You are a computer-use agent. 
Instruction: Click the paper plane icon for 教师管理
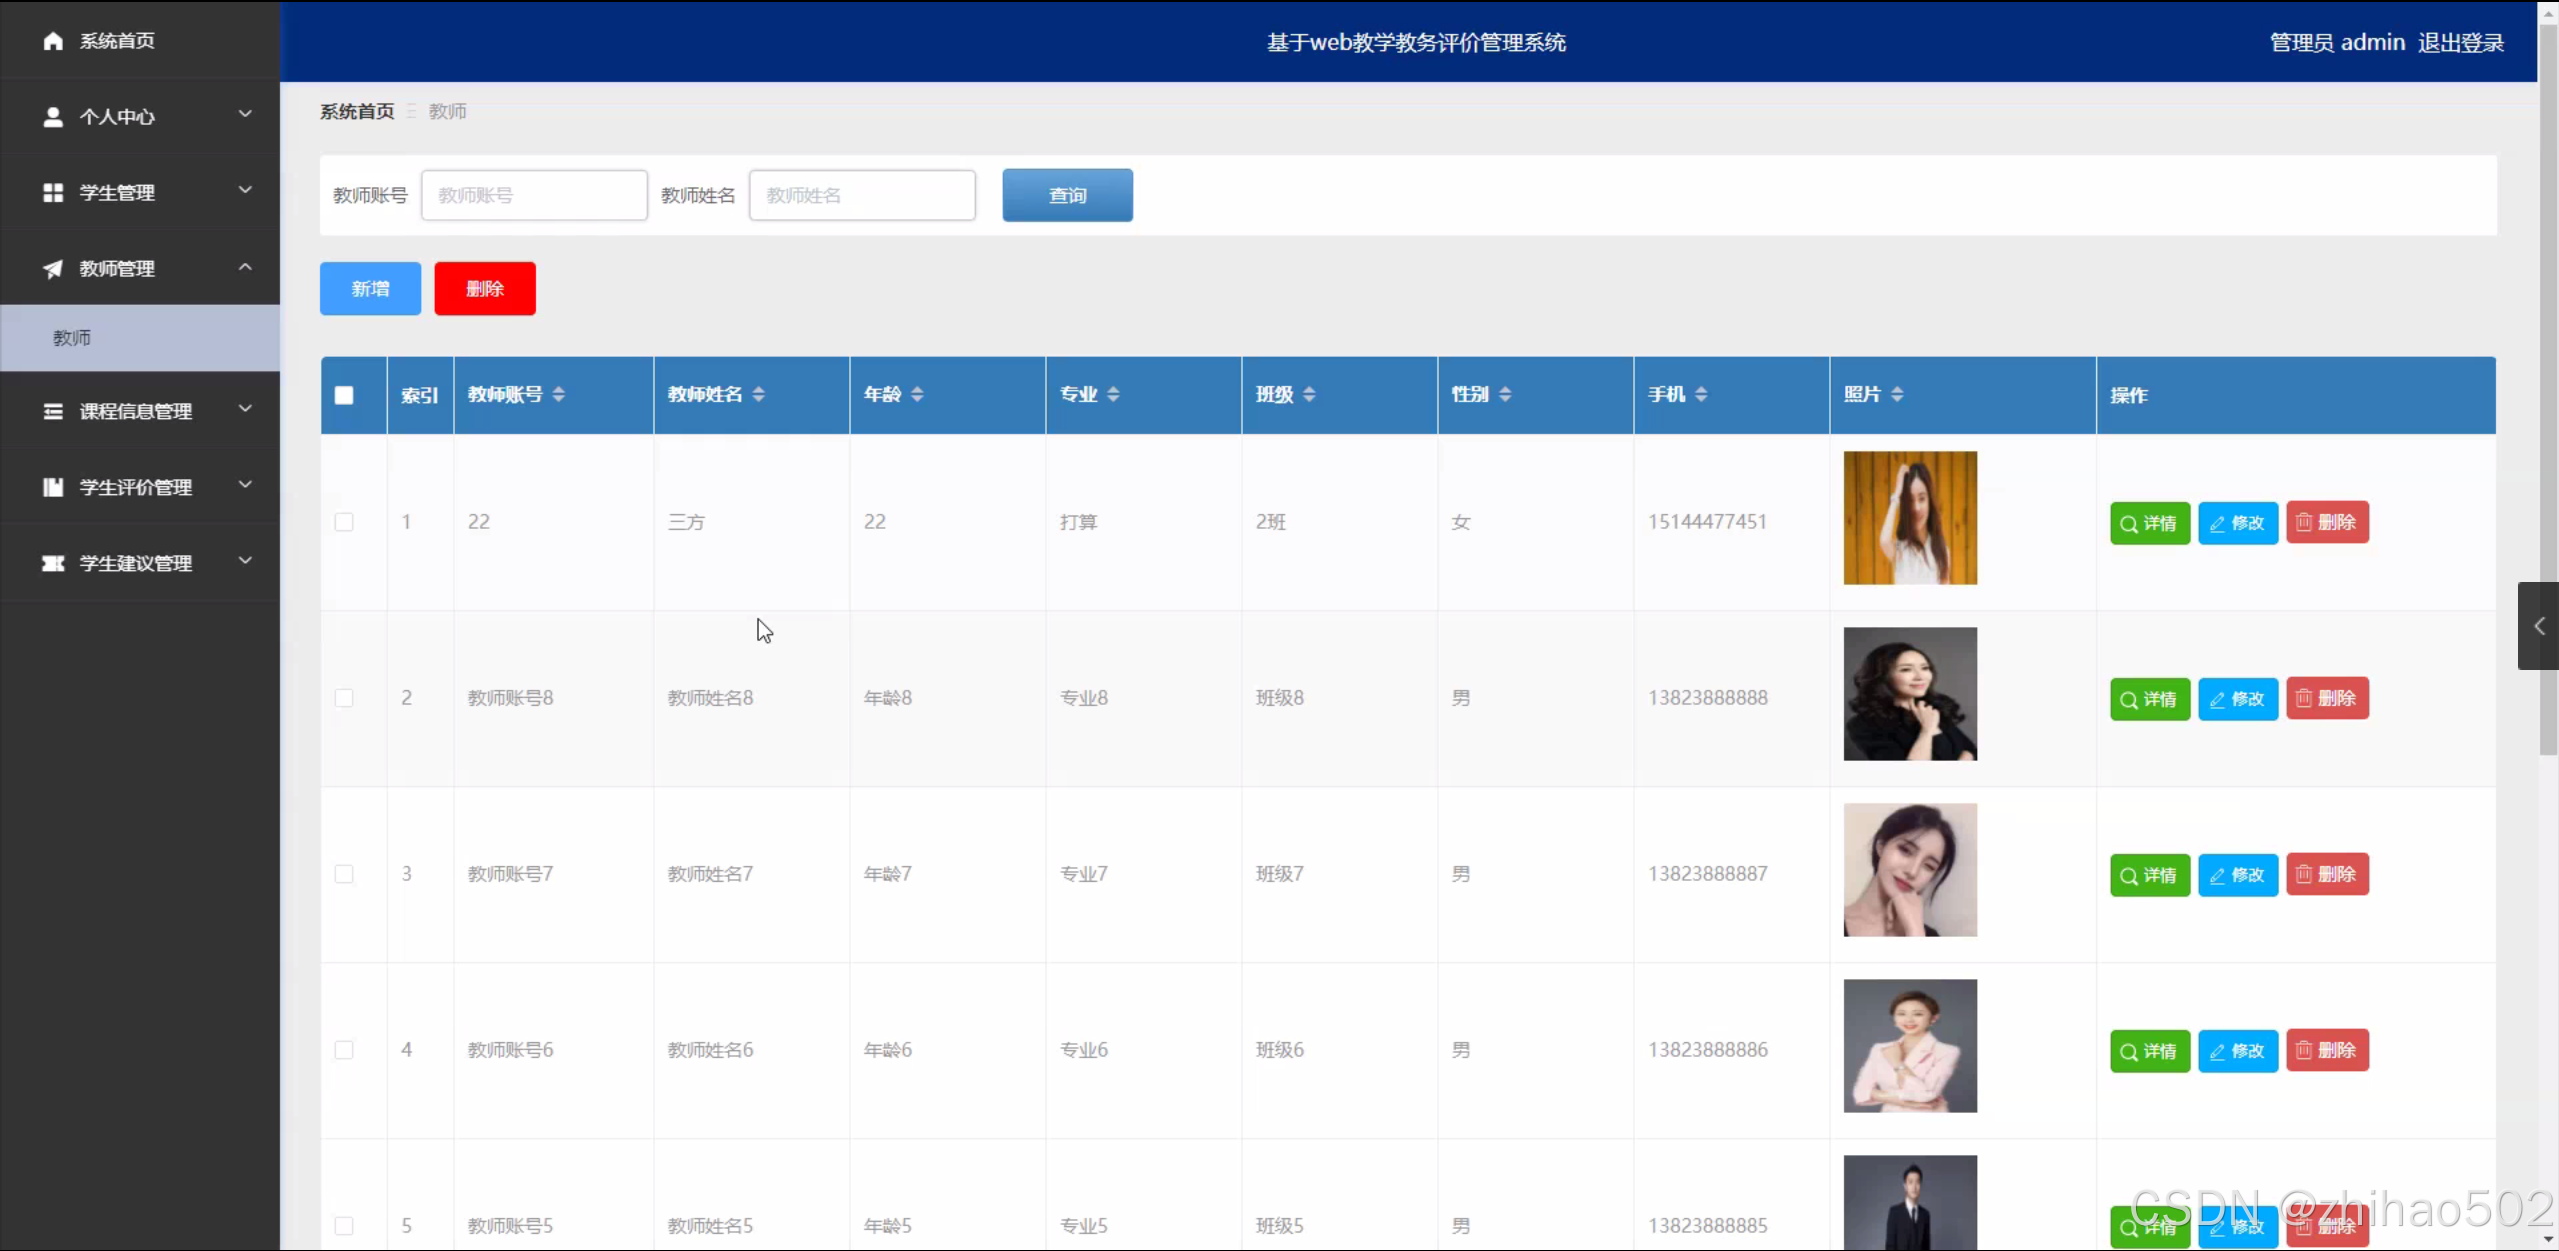pyautogui.click(x=53, y=269)
